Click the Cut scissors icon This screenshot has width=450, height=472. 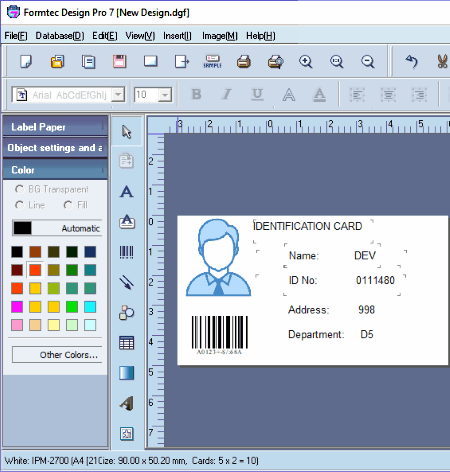point(443,62)
